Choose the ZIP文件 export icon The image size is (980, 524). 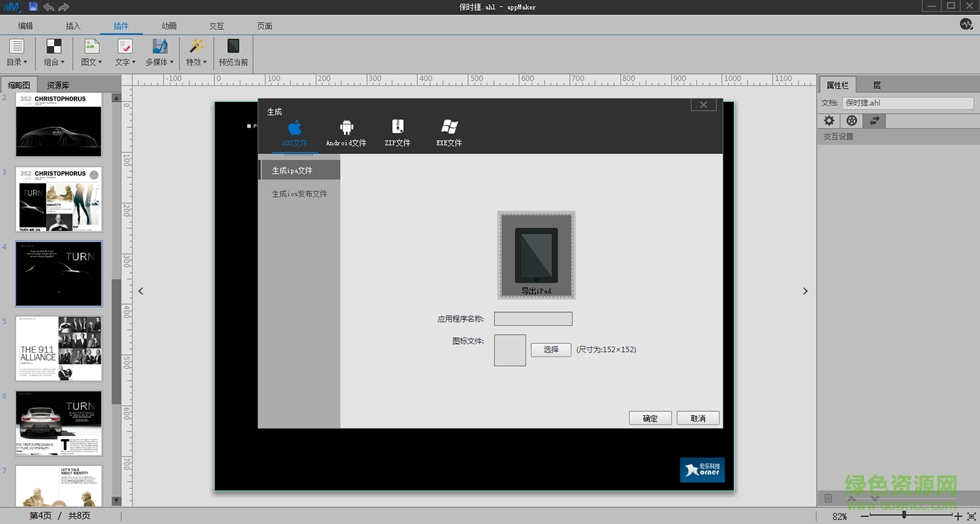[x=398, y=128]
